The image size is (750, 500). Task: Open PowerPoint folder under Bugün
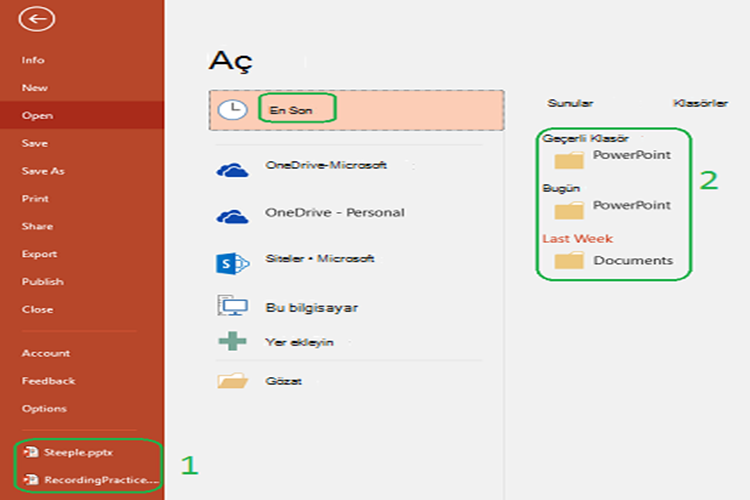tap(632, 205)
